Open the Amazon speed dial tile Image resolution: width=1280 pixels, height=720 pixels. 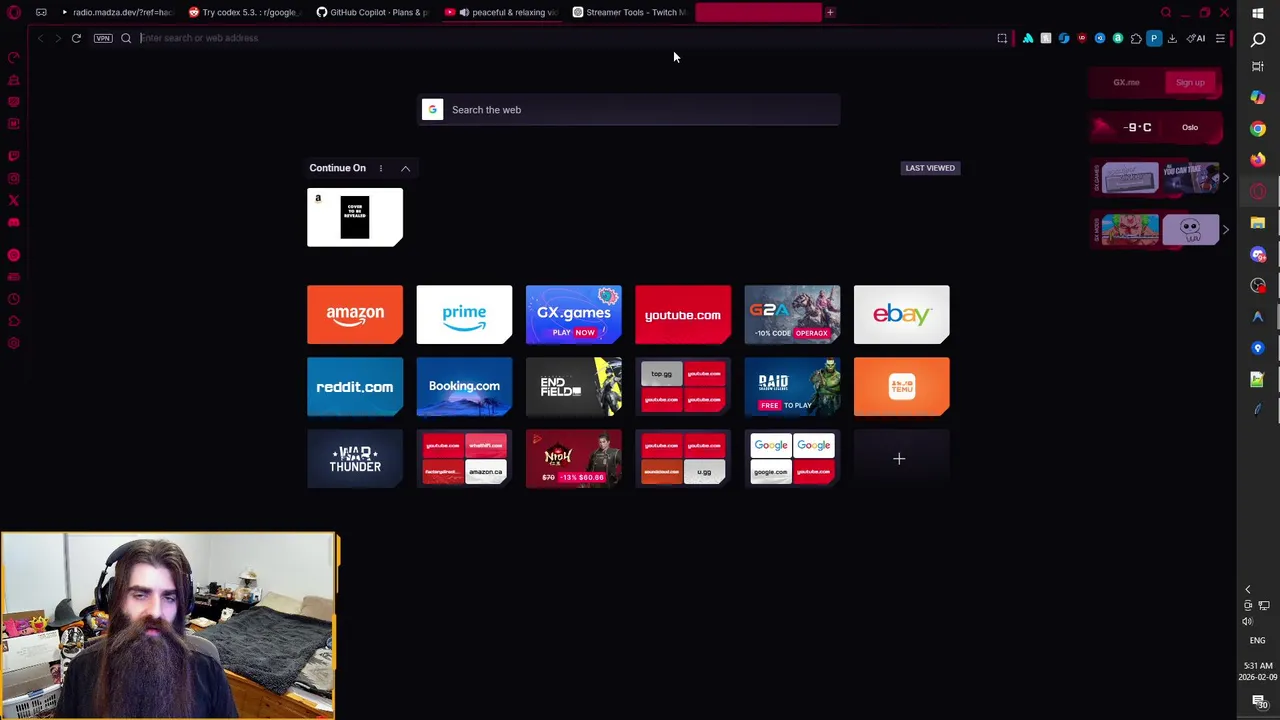click(355, 314)
